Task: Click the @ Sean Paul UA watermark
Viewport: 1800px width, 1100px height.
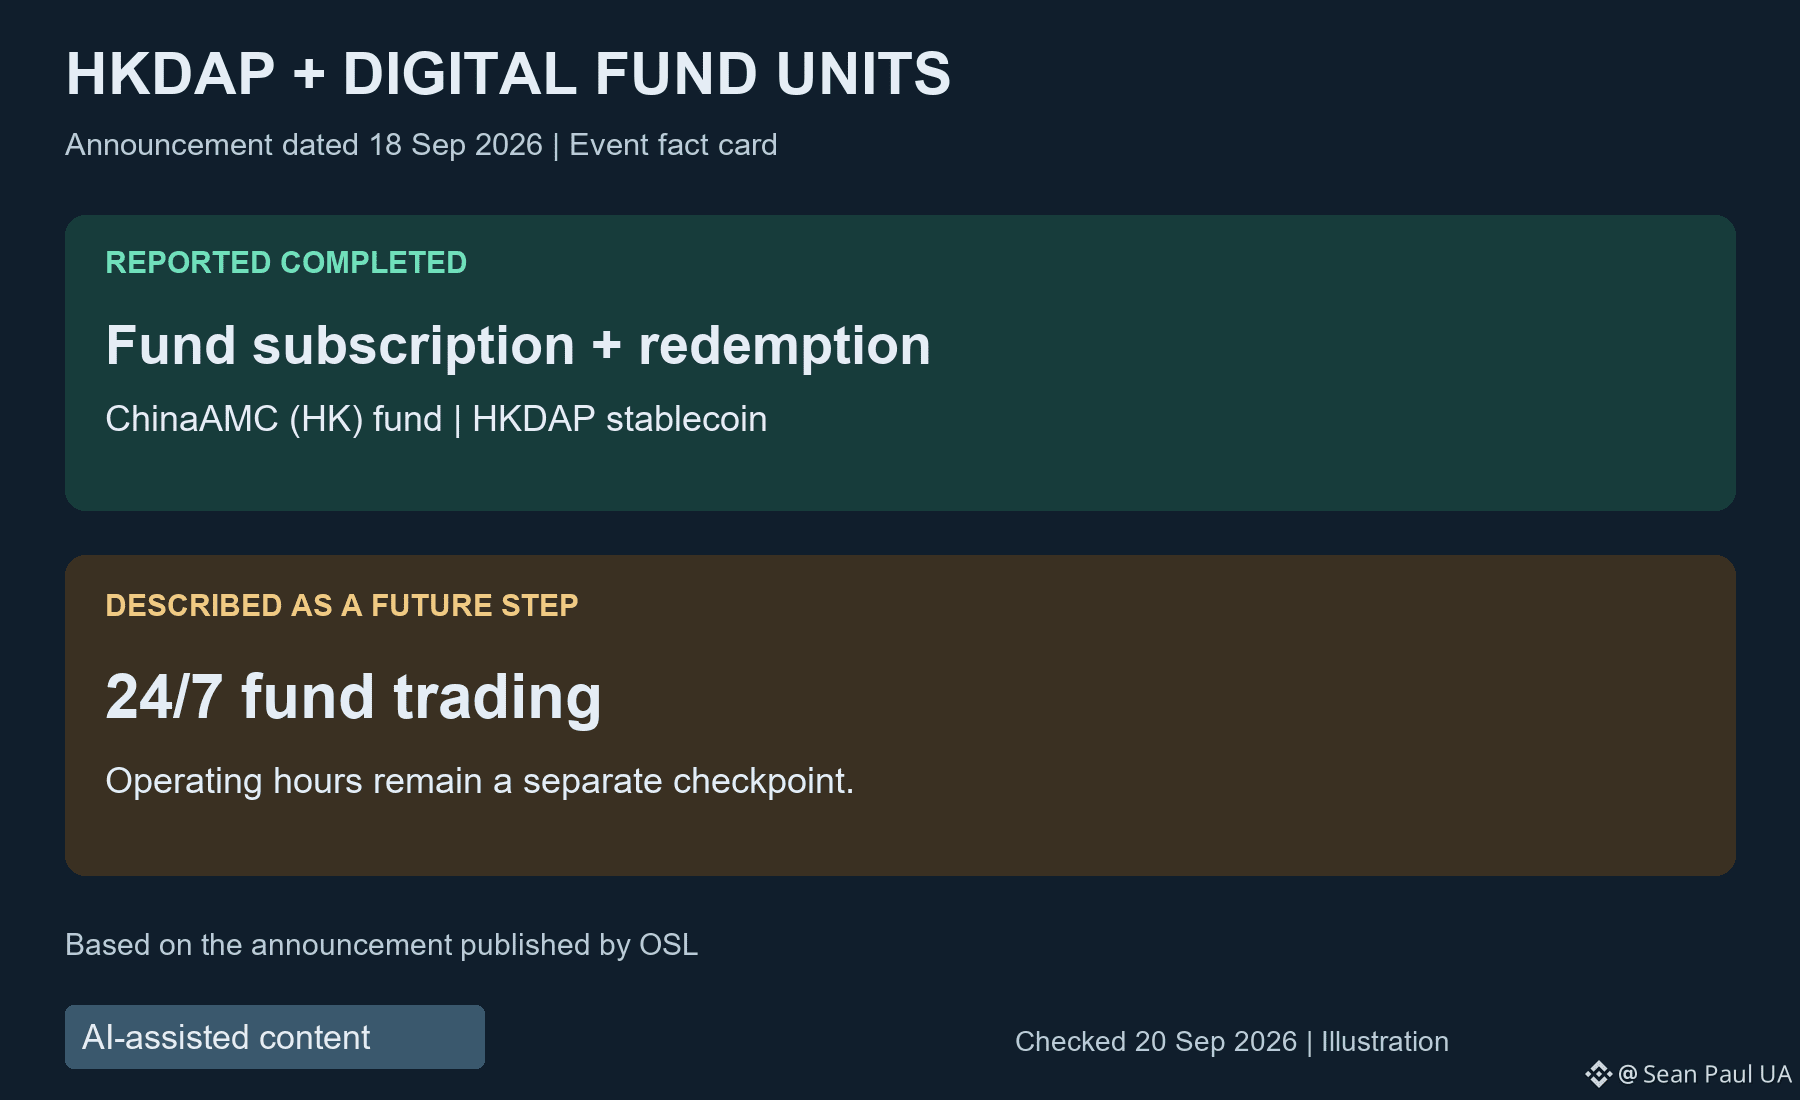Action: pyautogui.click(x=1705, y=1074)
